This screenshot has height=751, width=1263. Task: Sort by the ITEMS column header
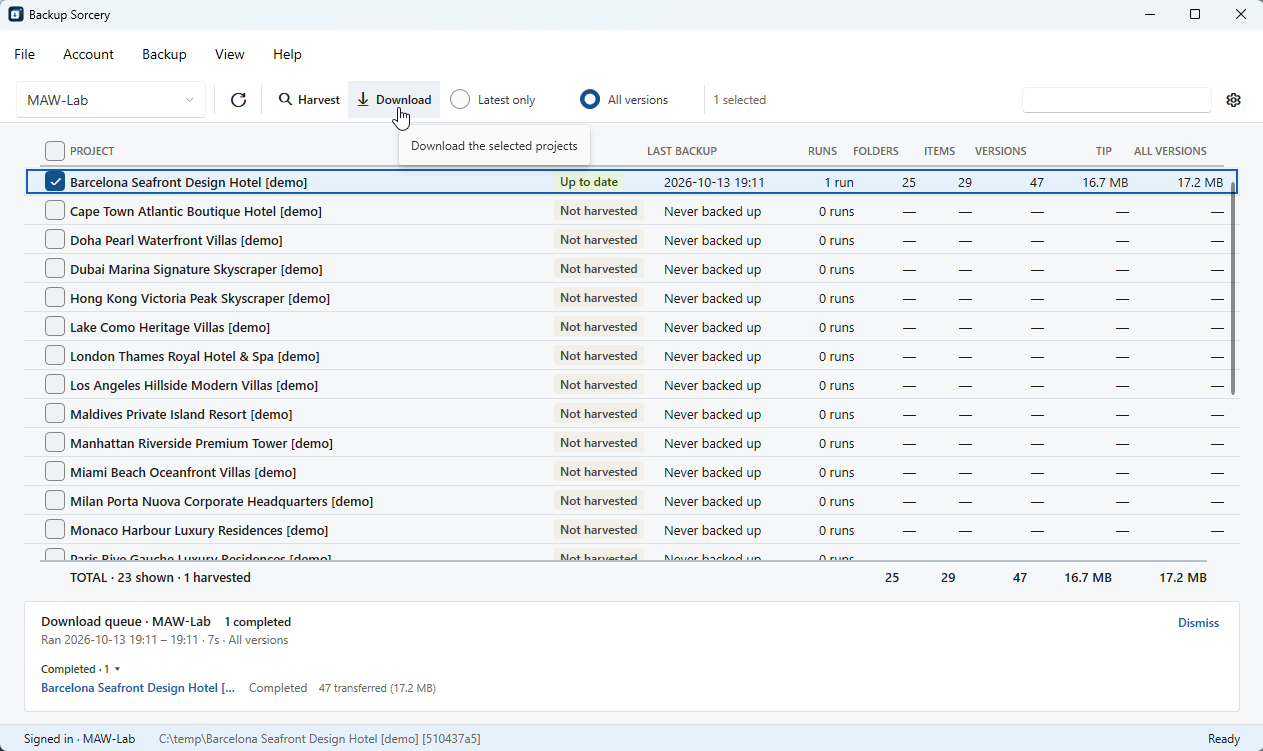pos(939,151)
